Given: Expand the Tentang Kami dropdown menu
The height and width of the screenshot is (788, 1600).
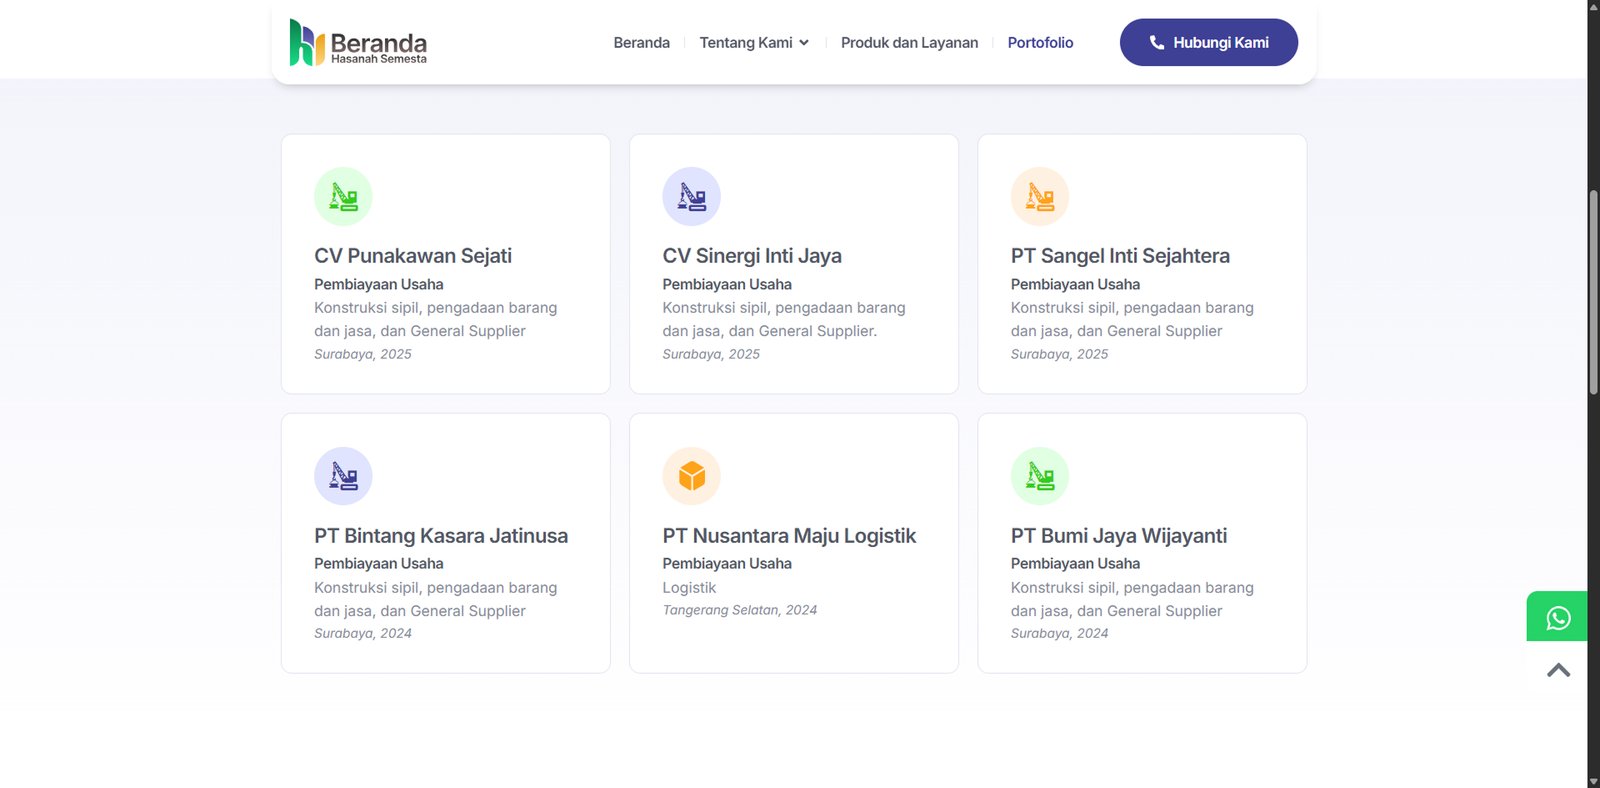Looking at the screenshot, I should (754, 43).
